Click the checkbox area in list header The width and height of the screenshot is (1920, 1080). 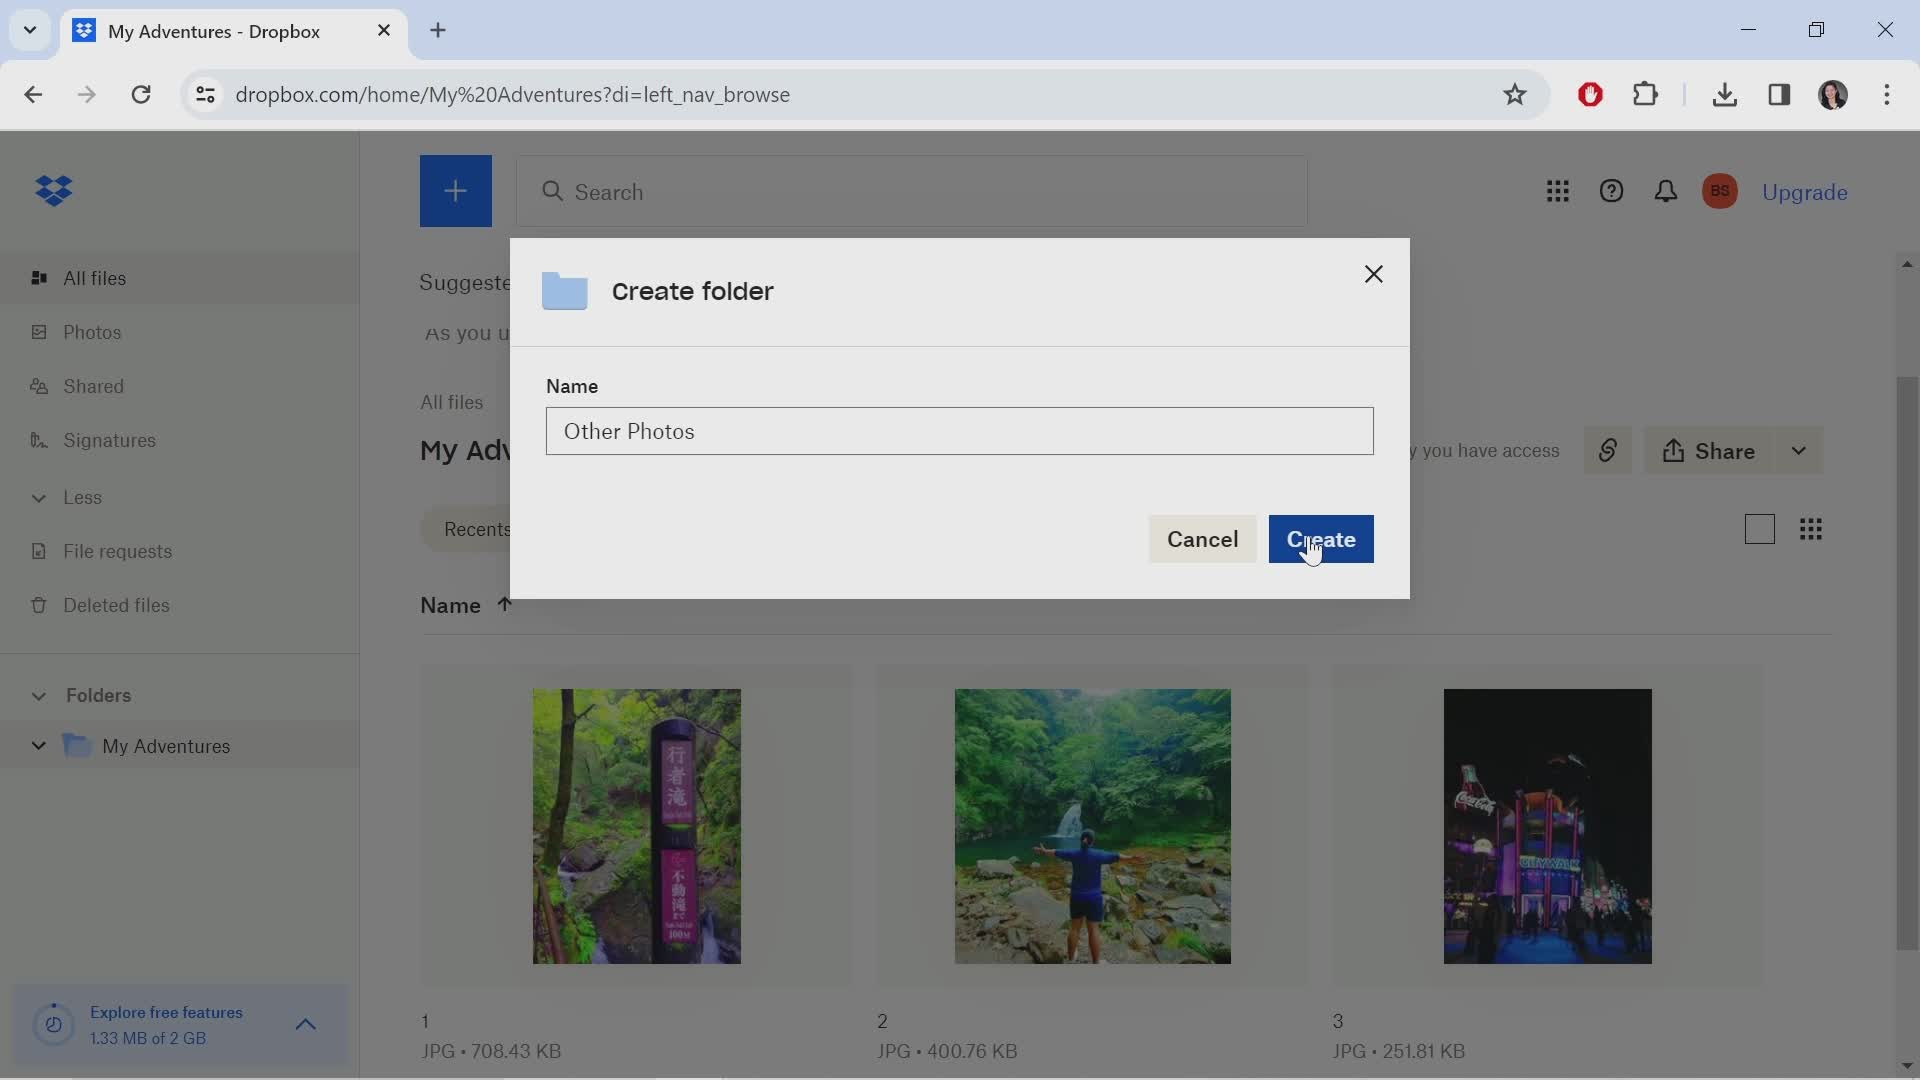[1759, 529]
